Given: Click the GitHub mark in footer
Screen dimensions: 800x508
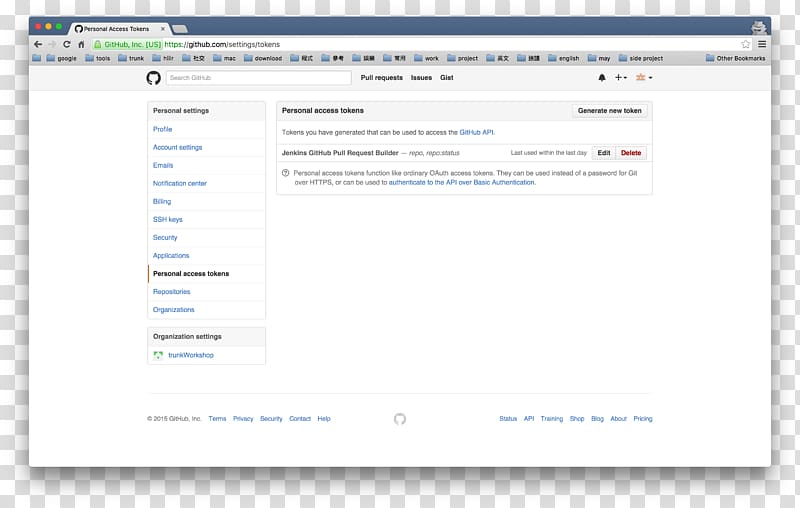Looking at the screenshot, I should [400, 419].
